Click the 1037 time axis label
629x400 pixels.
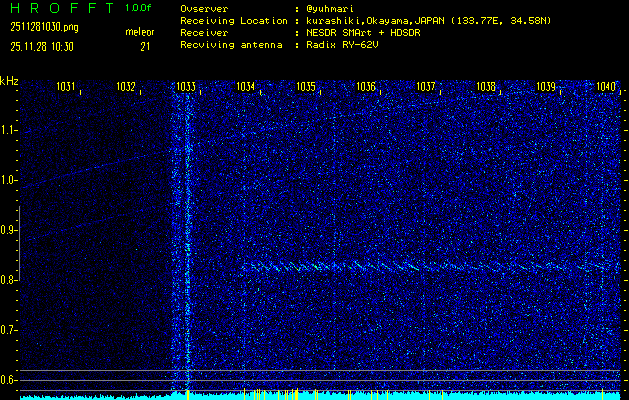[426, 86]
